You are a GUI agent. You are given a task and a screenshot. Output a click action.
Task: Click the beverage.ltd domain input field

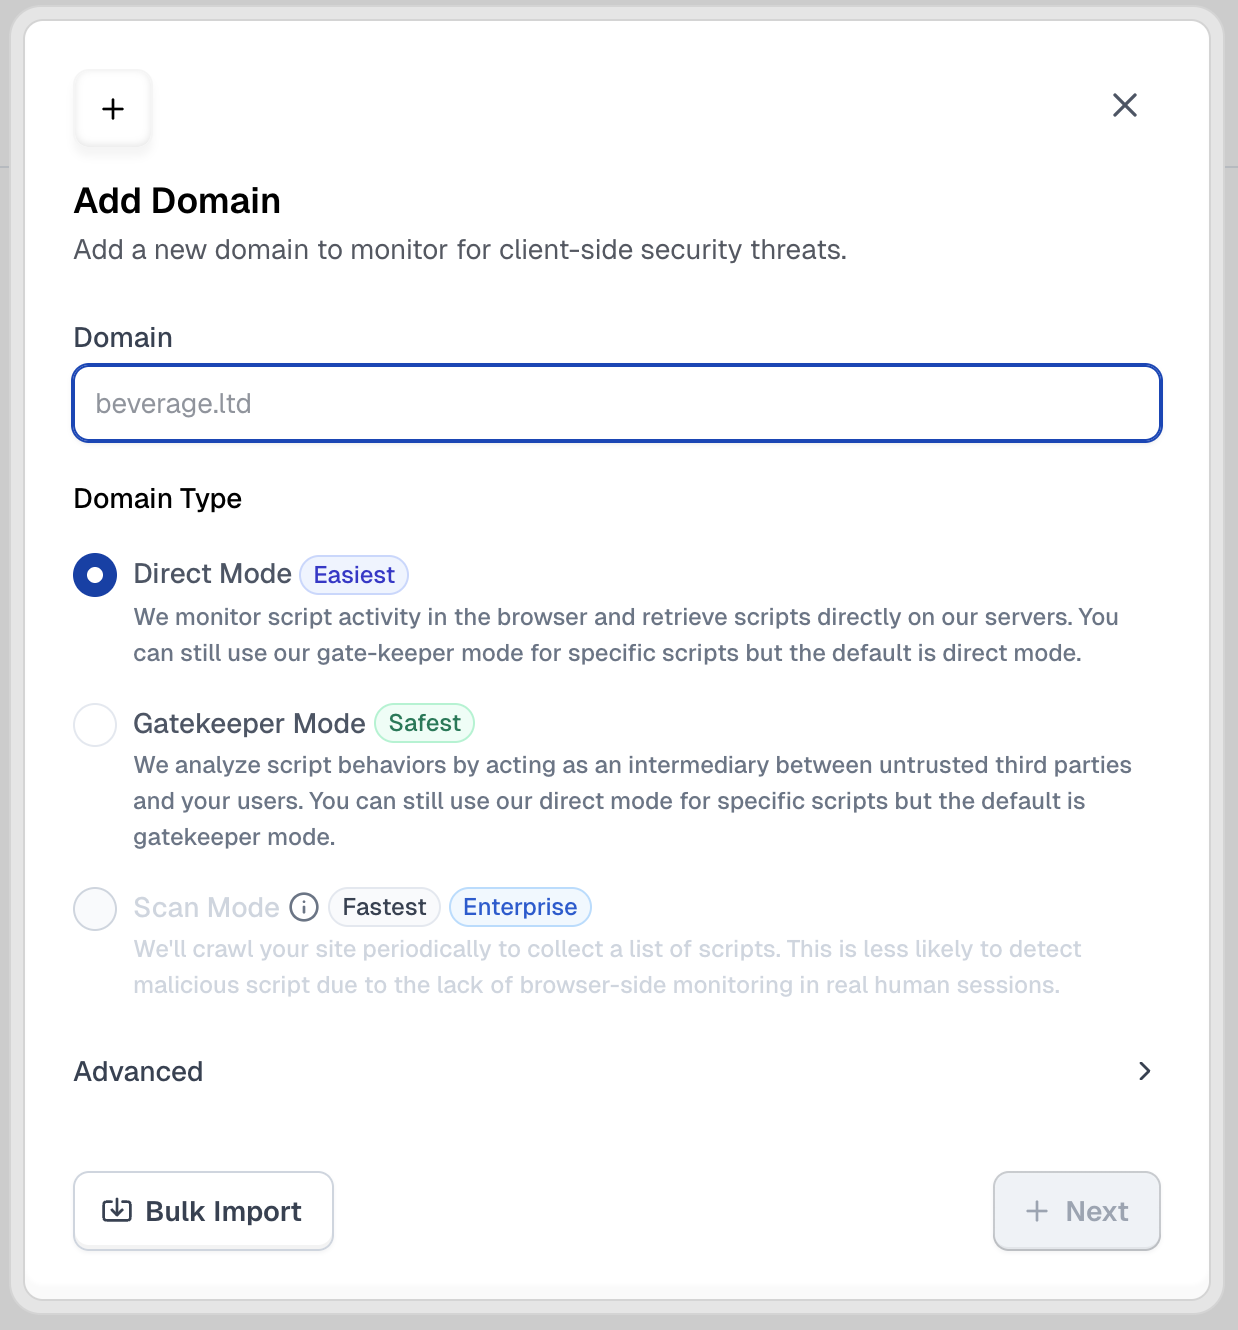[x=616, y=403]
